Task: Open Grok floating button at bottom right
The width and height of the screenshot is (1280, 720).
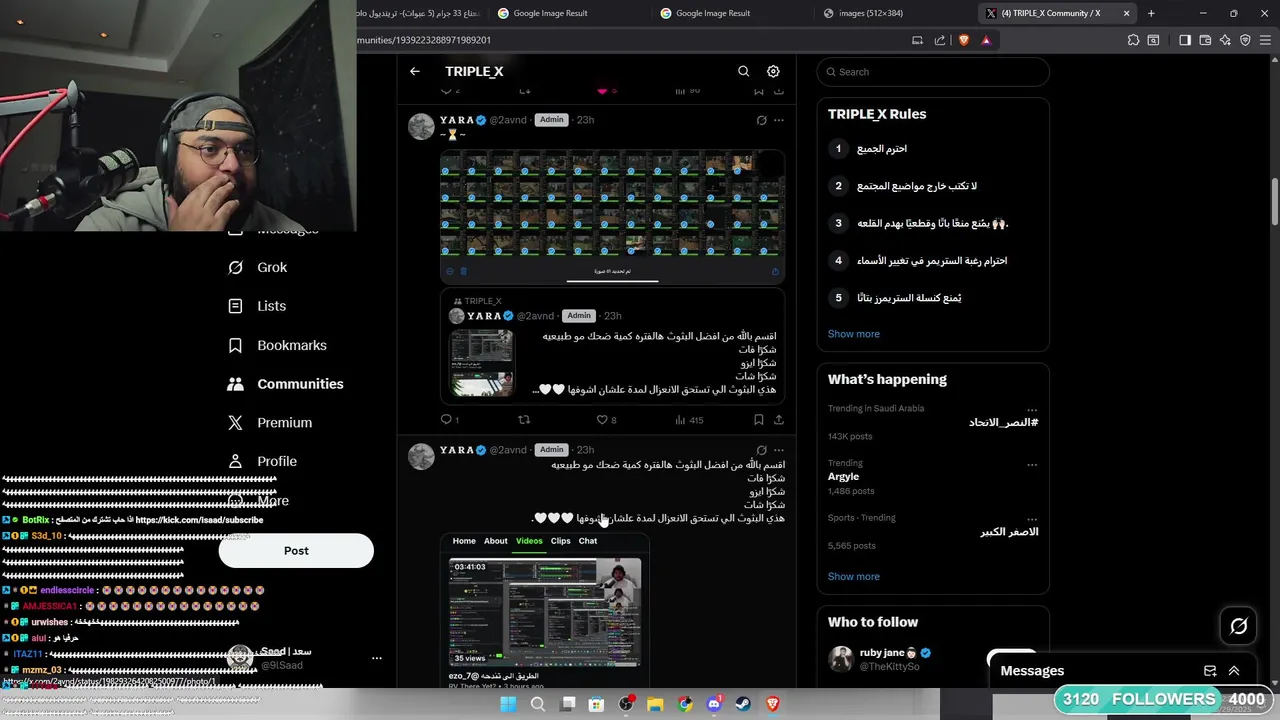Action: pyautogui.click(x=1238, y=626)
